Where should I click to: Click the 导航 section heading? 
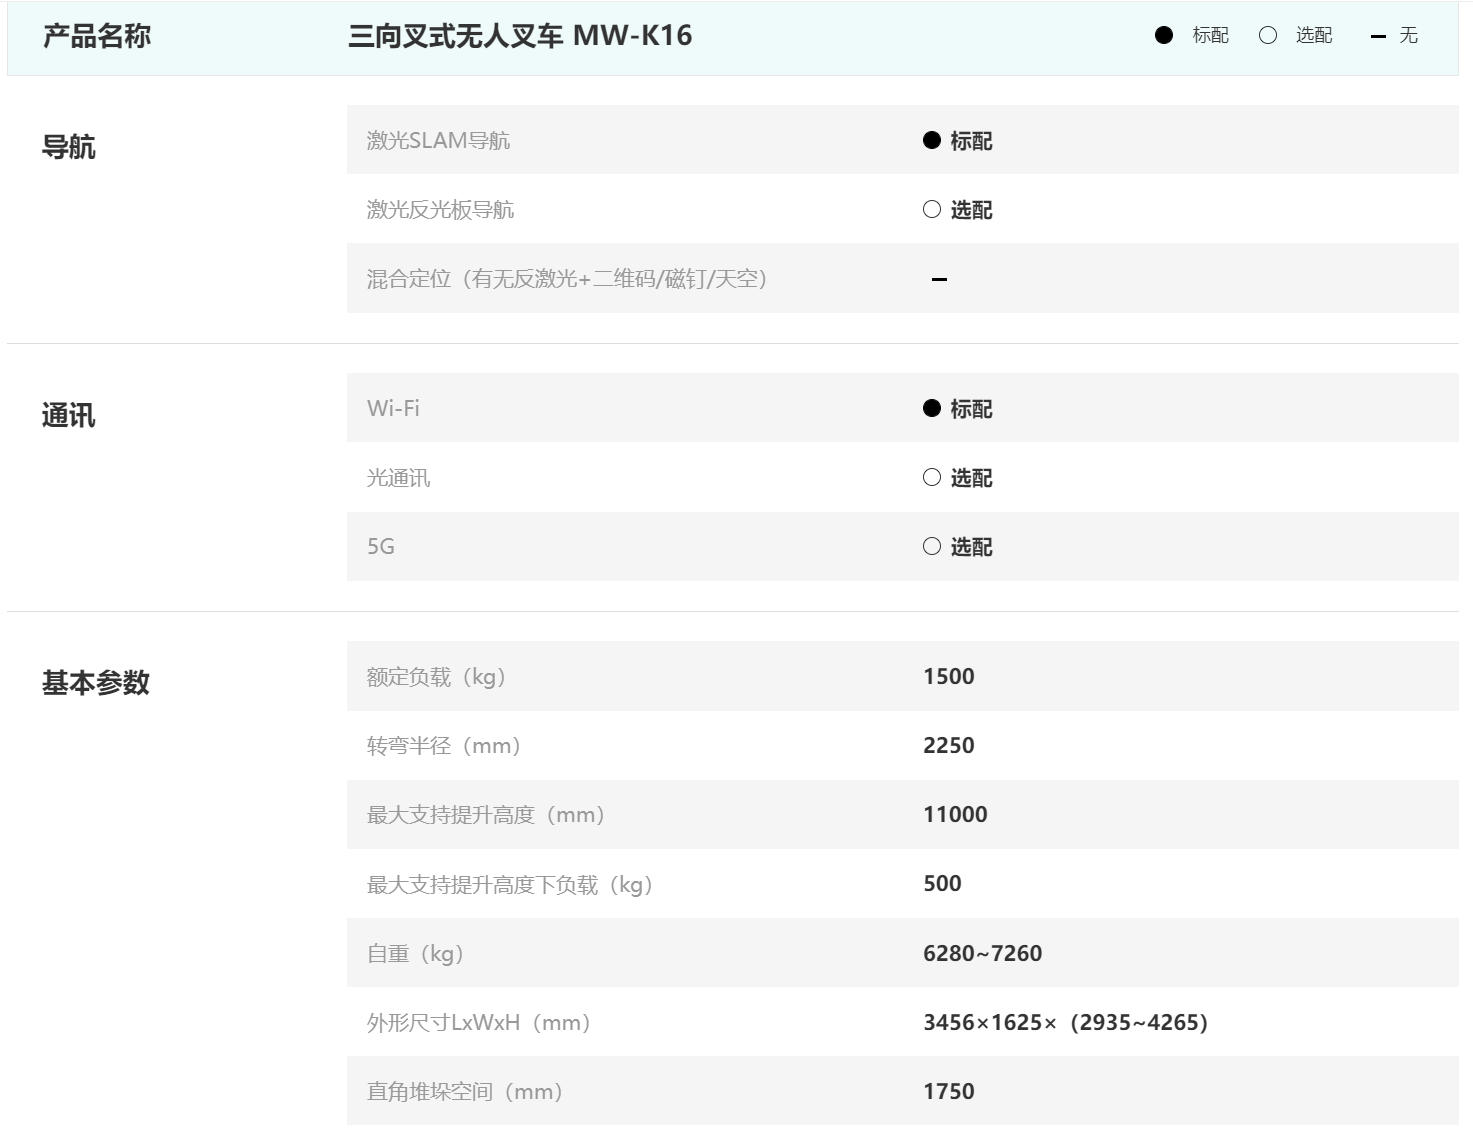[x=68, y=147]
